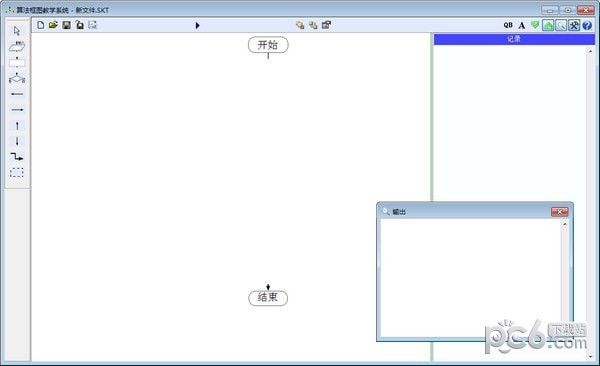
Task: Choose the rectangle process box tool
Action: pos(17,62)
